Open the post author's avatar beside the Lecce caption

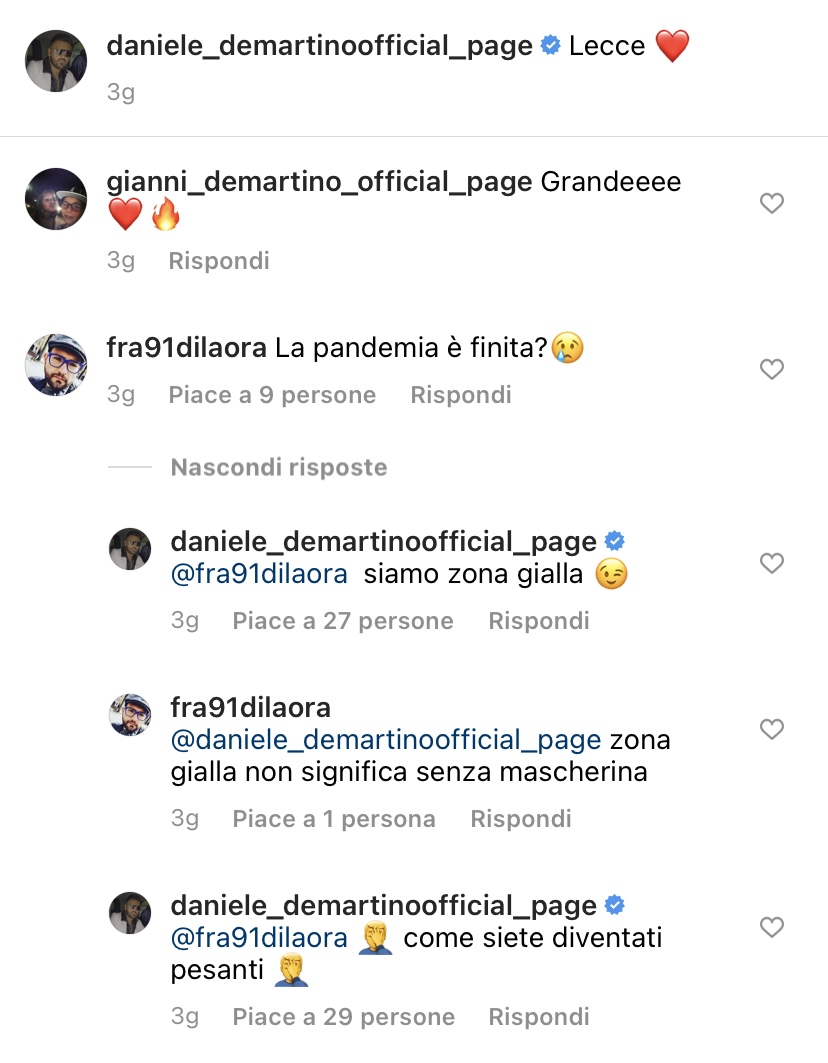click(55, 61)
